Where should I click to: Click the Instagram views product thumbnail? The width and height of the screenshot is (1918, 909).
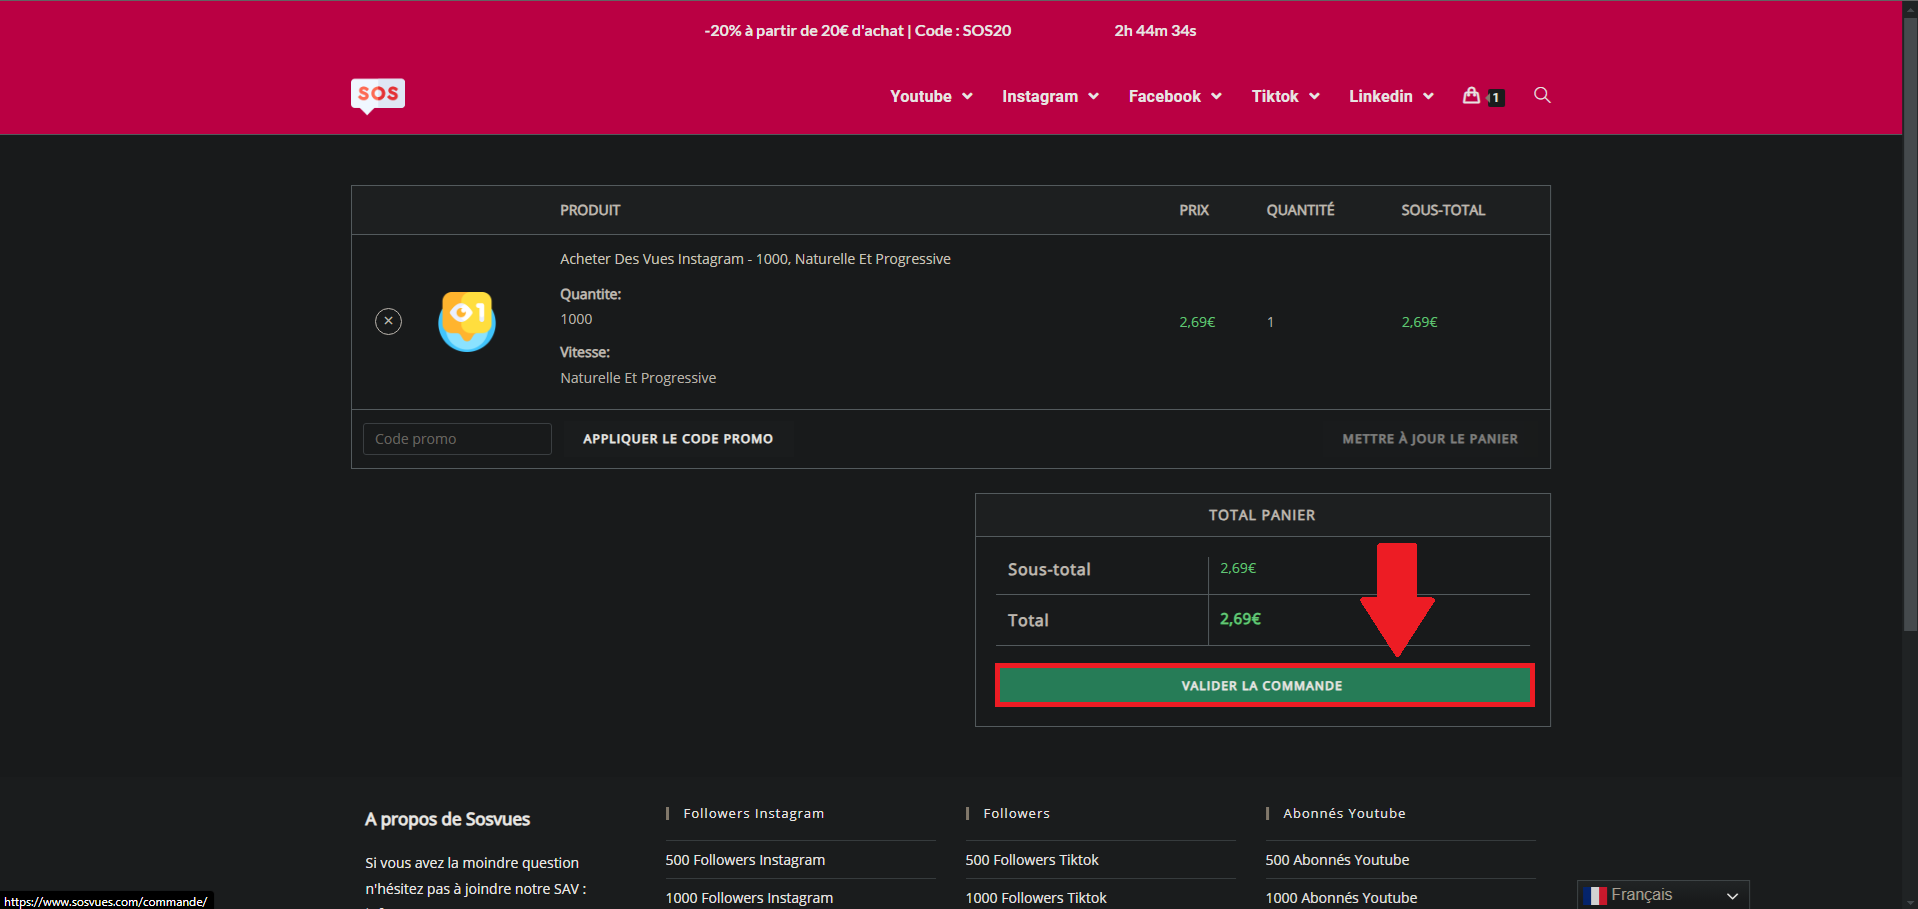(467, 321)
